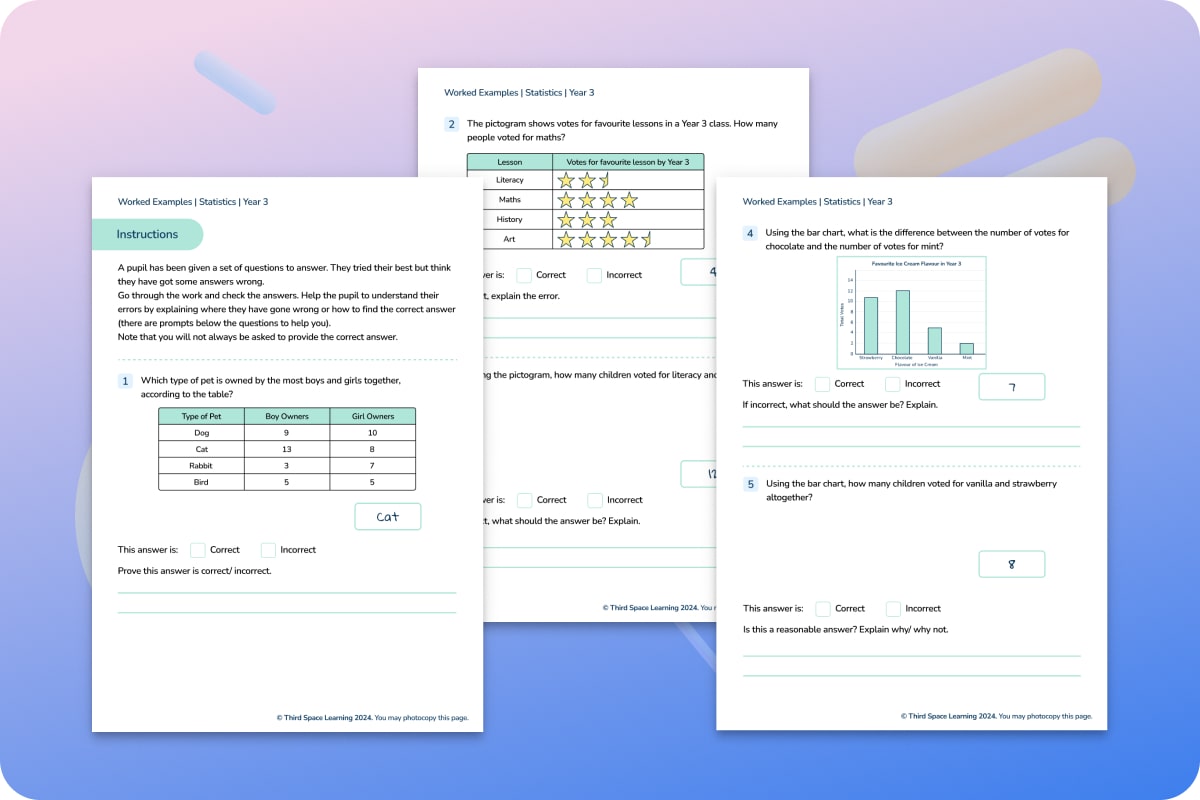This screenshot has height=800, width=1200.
Task: Tick the Incorrect checkbox for question 5
Action: pos(893,608)
